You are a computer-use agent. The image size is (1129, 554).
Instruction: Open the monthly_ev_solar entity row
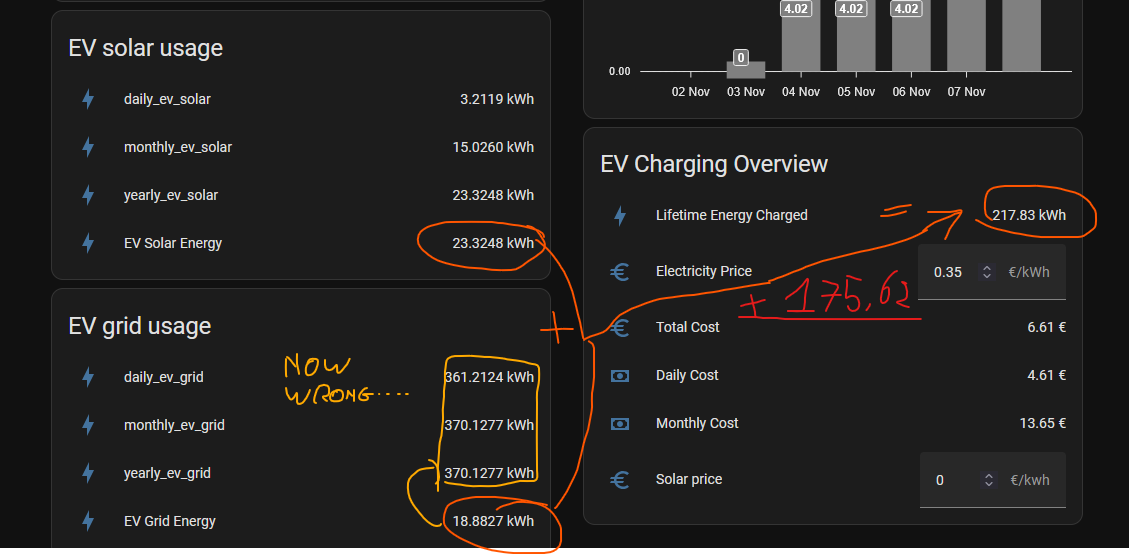click(x=301, y=147)
